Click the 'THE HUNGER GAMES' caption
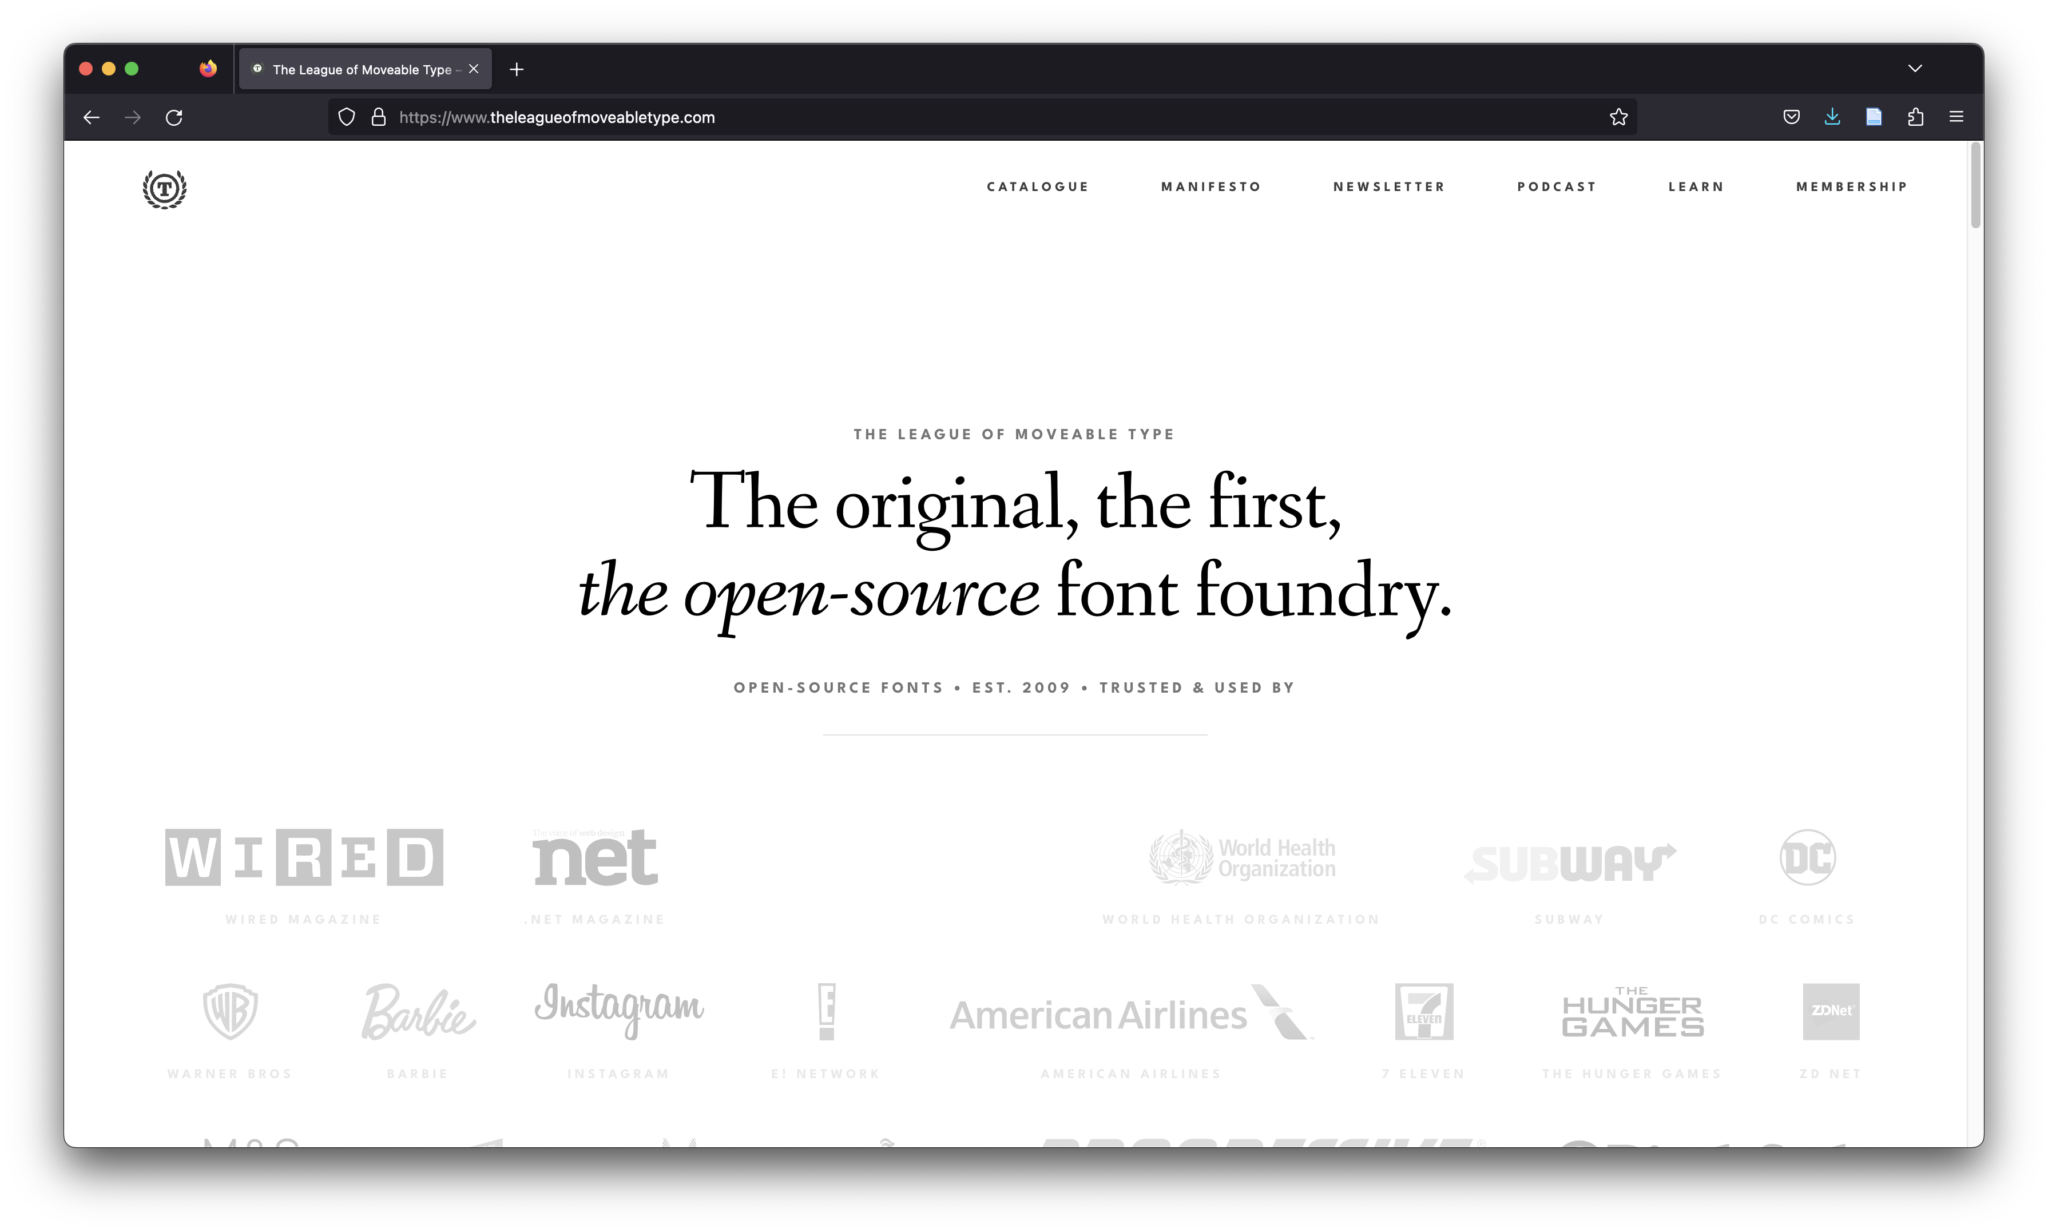This screenshot has height=1232, width=2048. (x=1632, y=1074)
